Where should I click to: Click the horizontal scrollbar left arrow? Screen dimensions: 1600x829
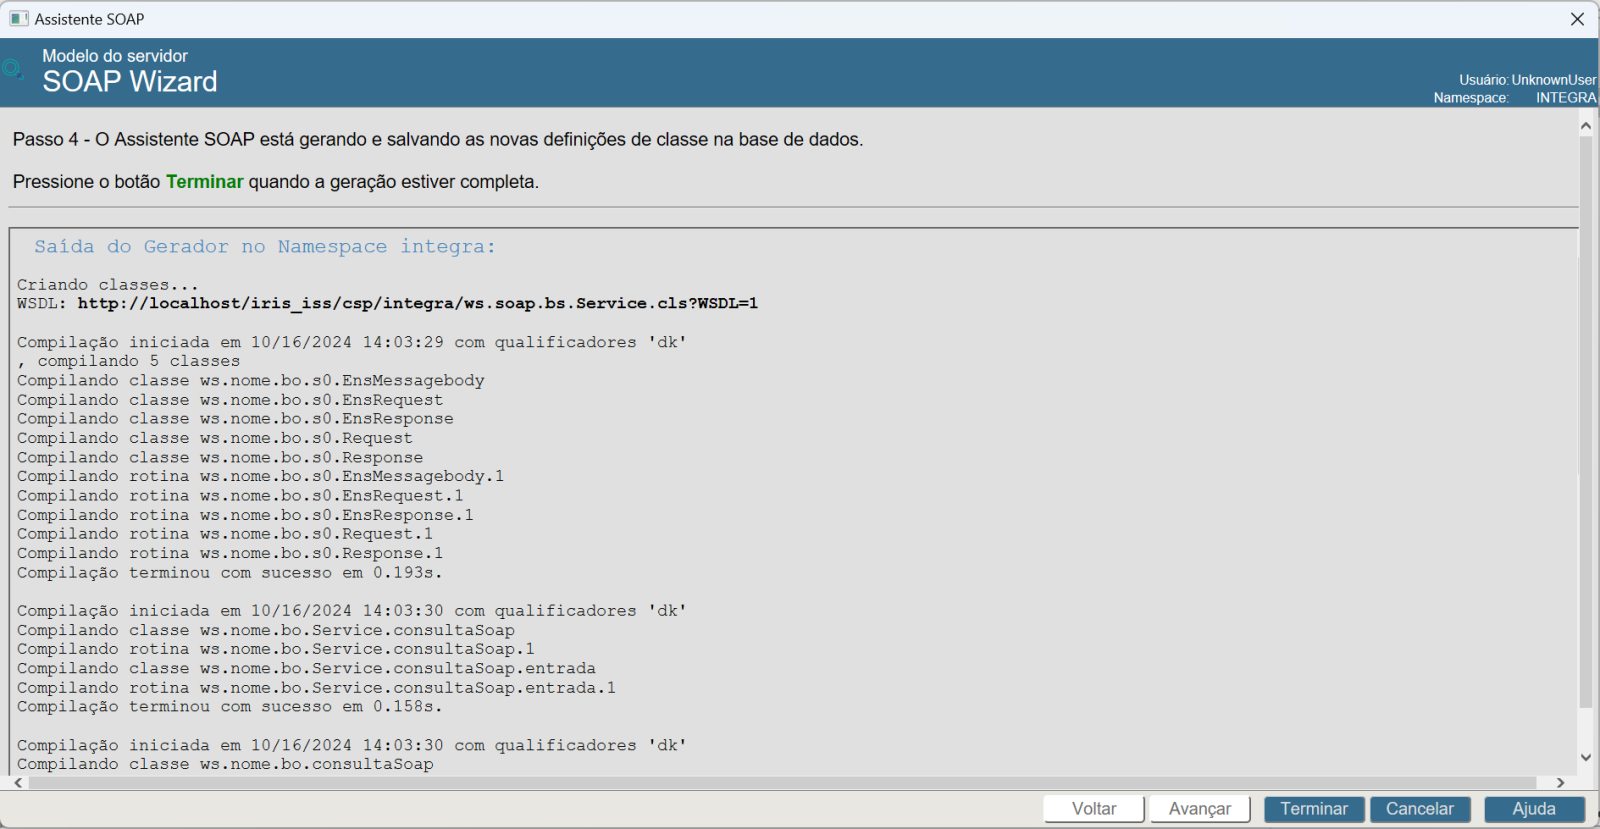pos(18,783)
